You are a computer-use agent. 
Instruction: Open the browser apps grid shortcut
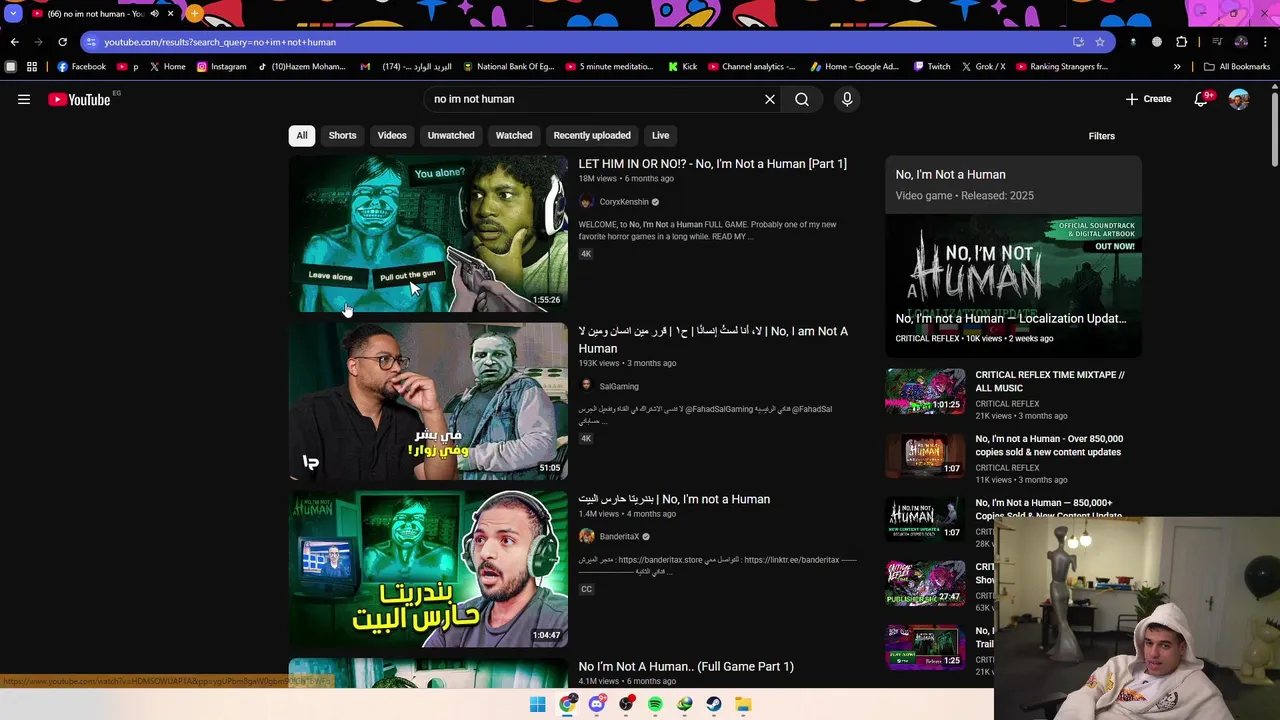(x=32, y=67)
